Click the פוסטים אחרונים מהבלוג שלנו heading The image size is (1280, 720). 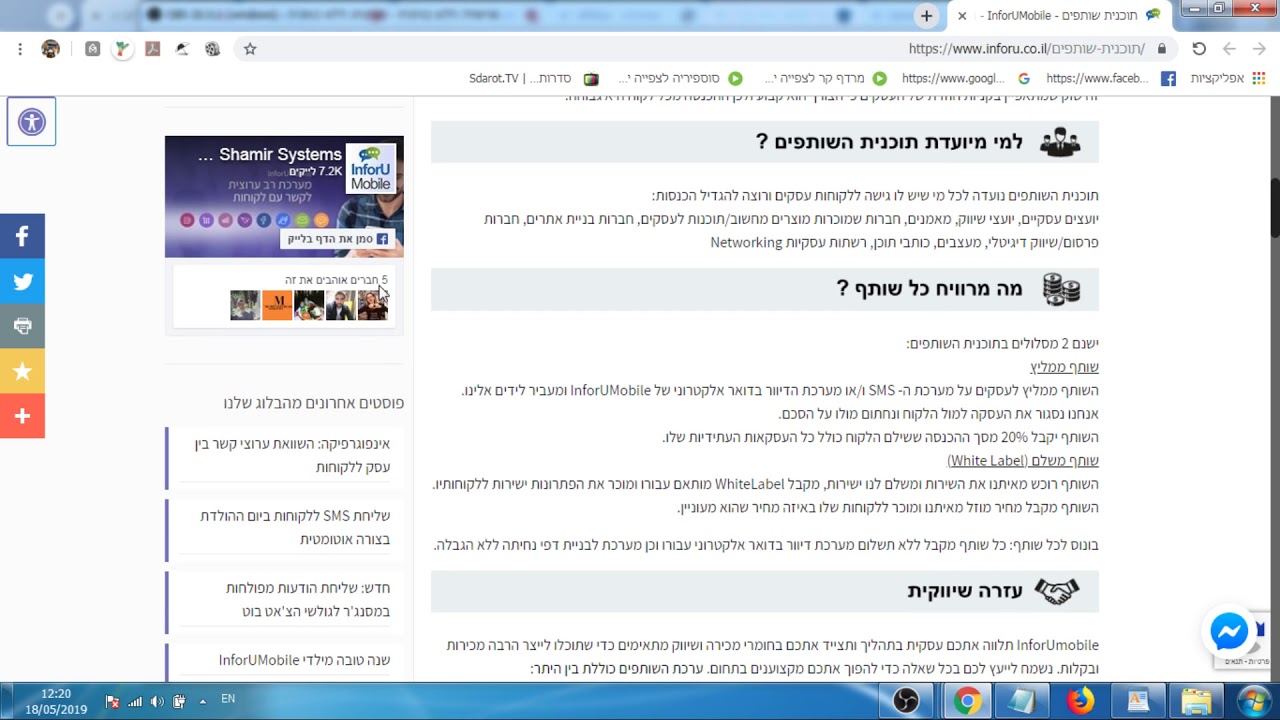click(x=314, y=403)
